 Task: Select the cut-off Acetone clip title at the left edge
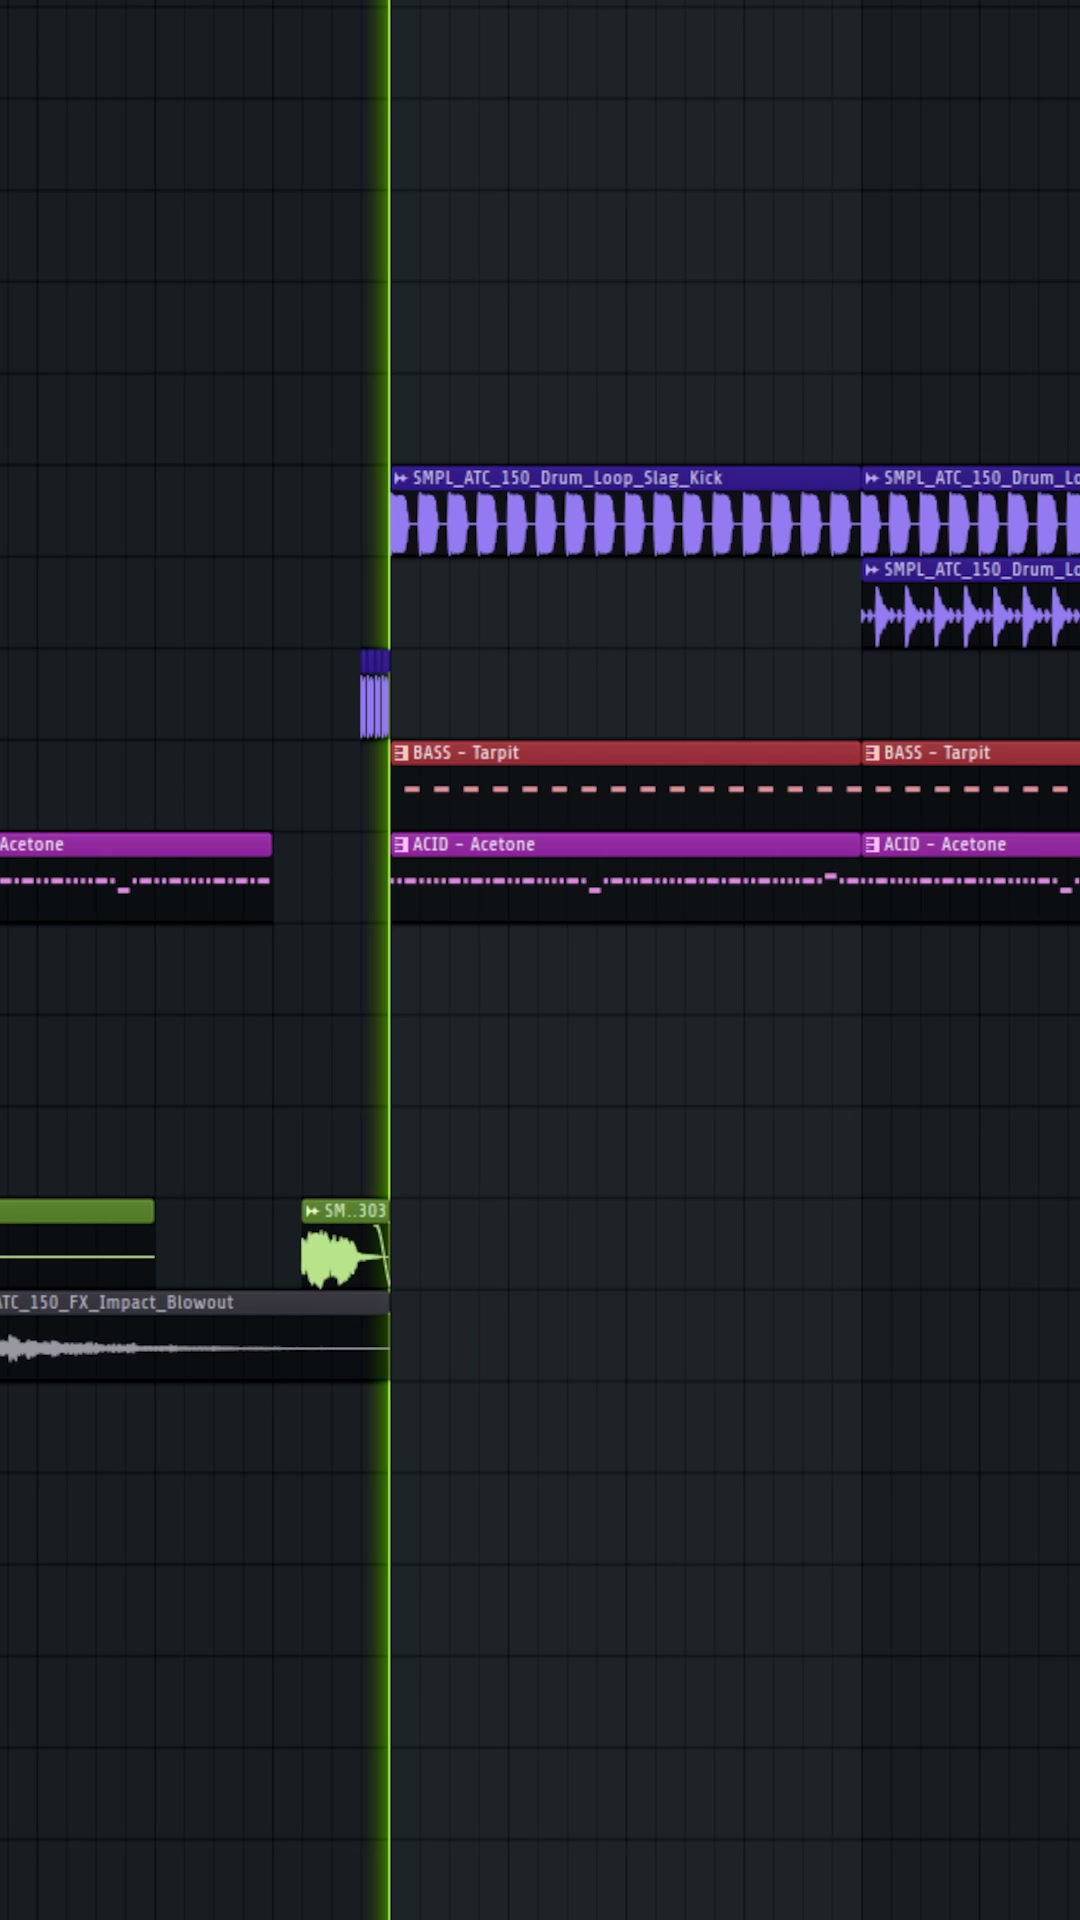[32, 844]
